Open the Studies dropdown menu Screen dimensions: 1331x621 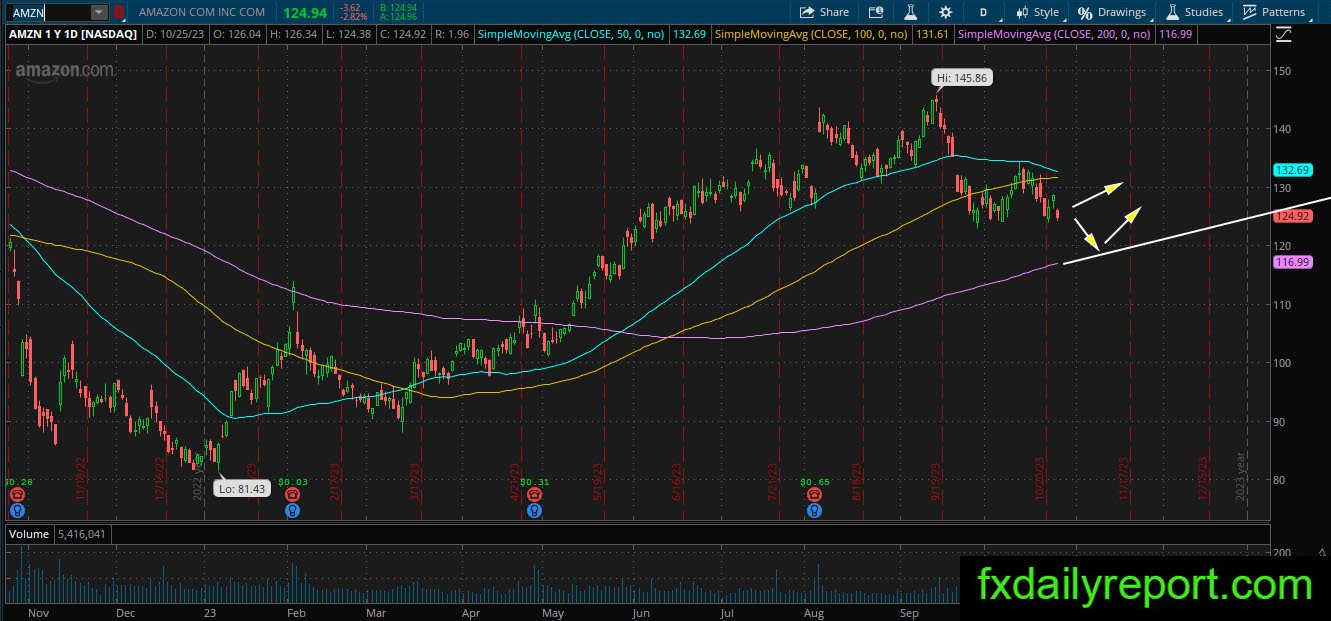1194,12
